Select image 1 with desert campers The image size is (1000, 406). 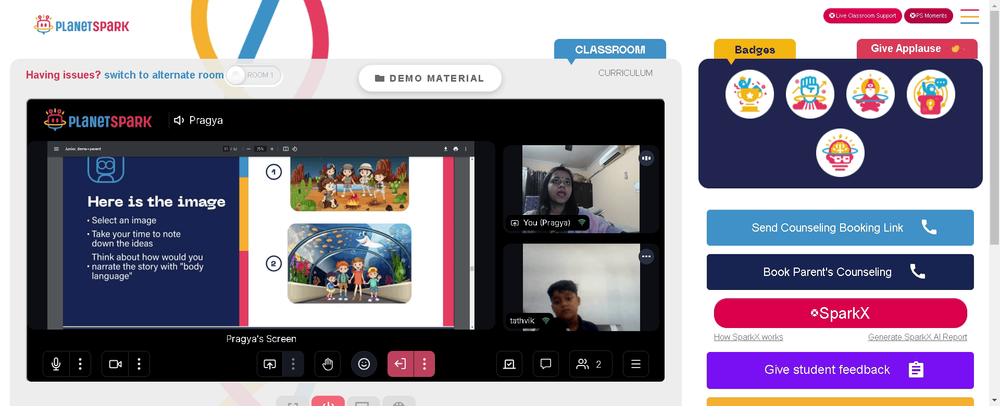click(x=349, y=184)
